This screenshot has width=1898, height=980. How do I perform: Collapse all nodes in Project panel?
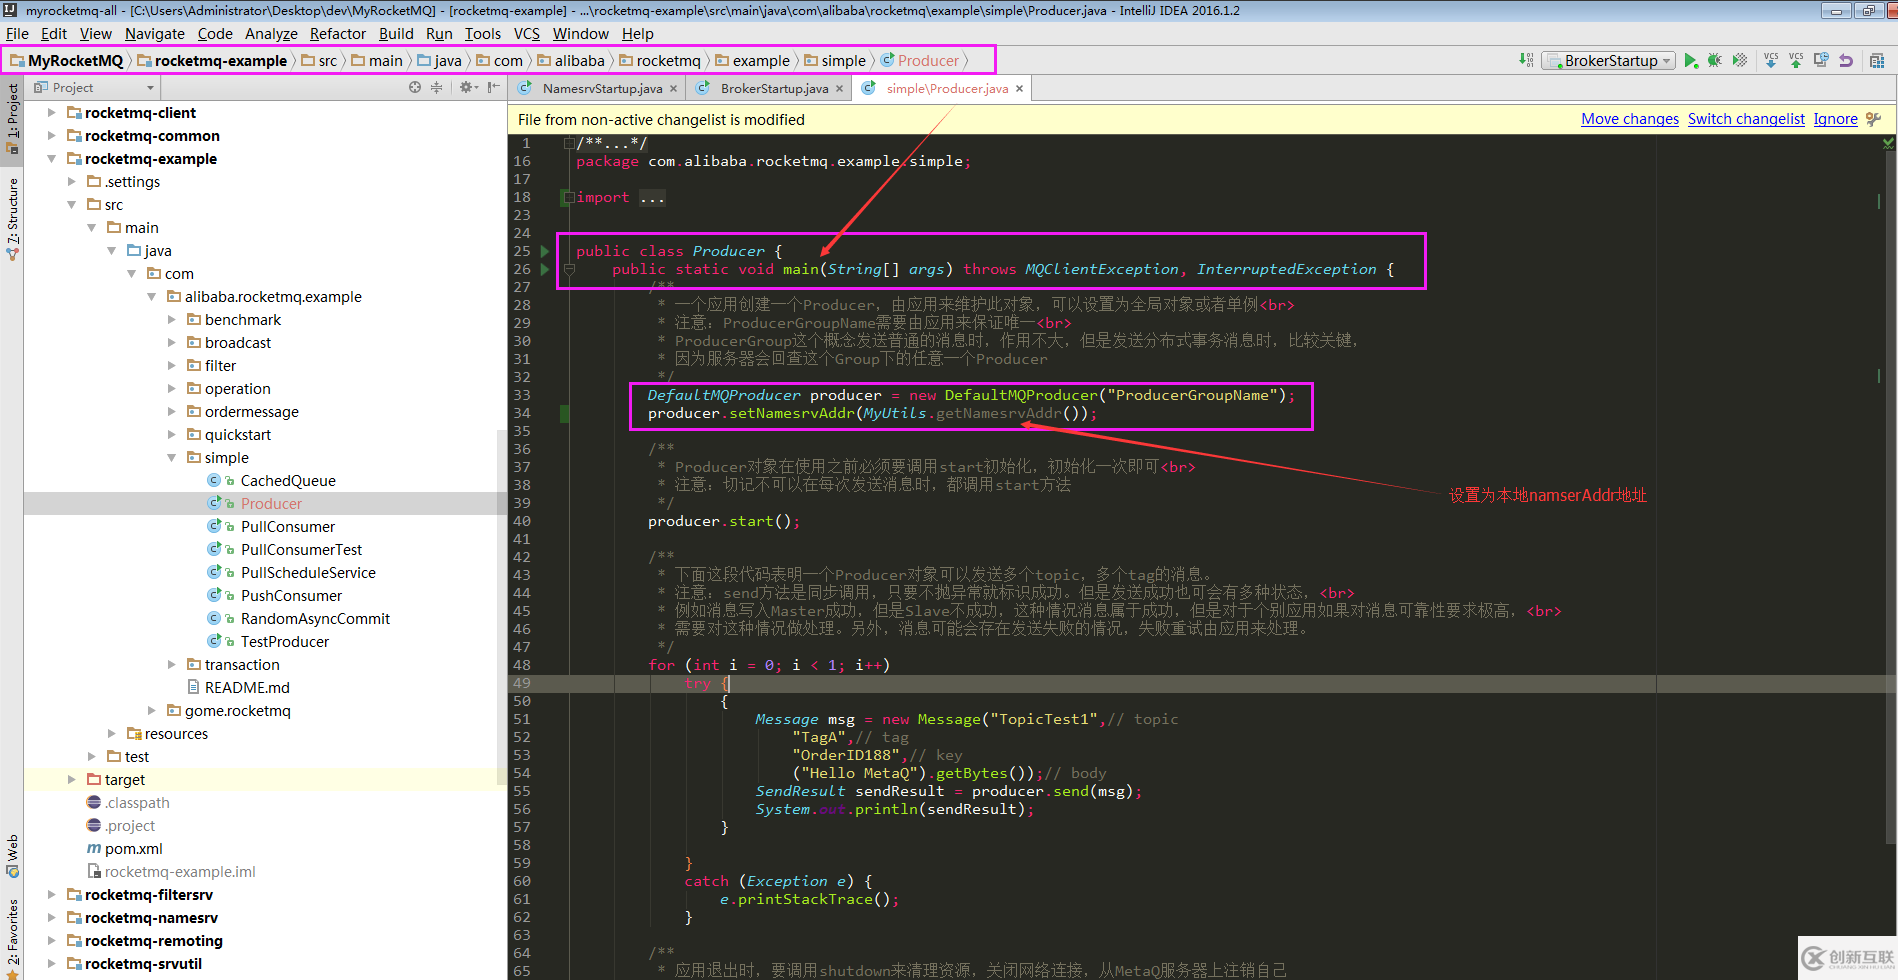436,88
